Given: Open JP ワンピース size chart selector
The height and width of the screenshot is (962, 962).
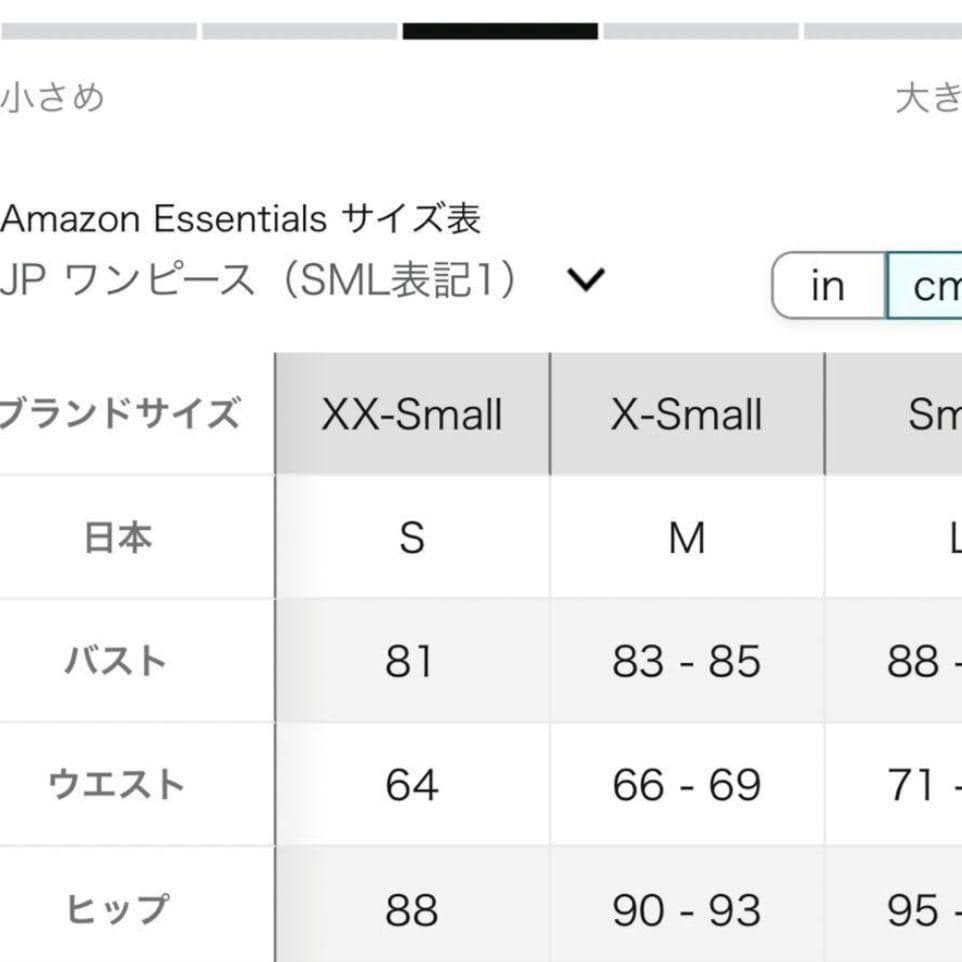Looking at the screenshot, I should (260, 281).
